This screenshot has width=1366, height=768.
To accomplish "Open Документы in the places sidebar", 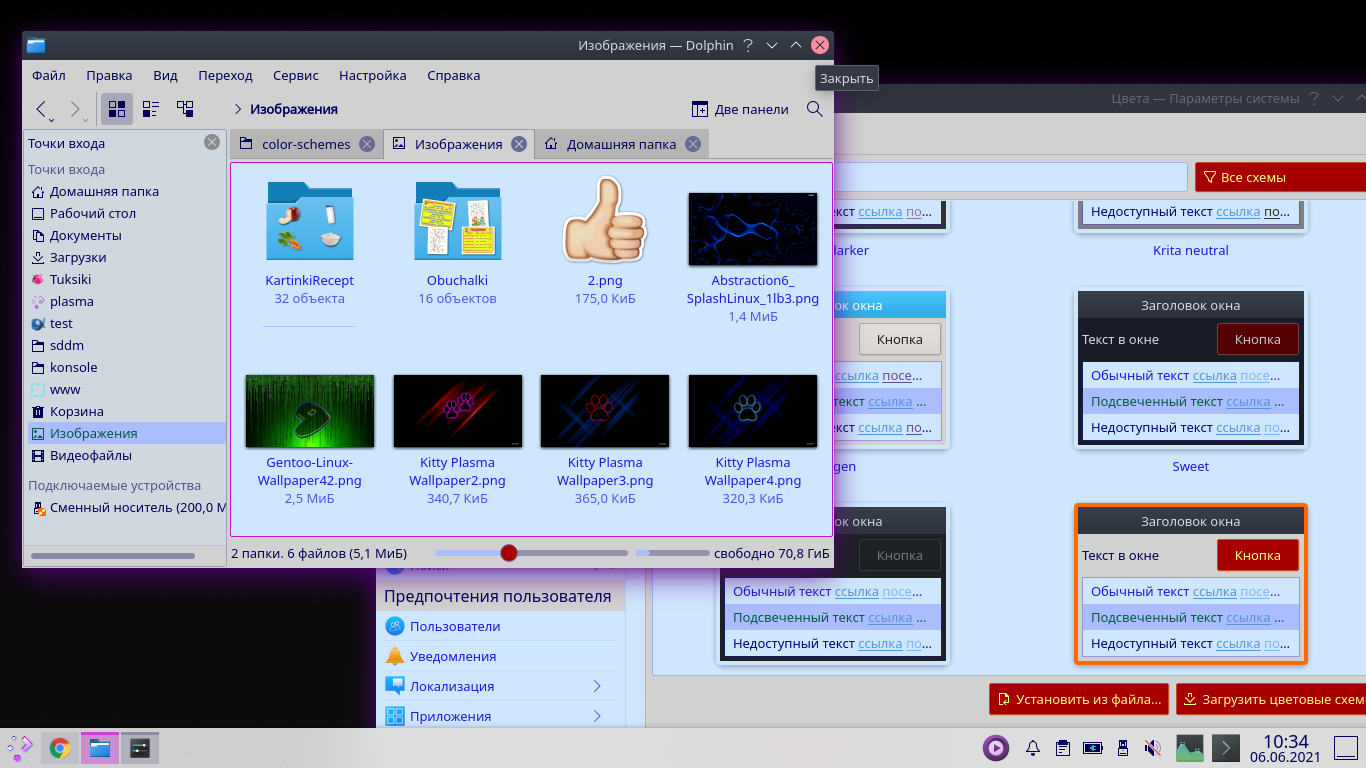I will point(125,235).
